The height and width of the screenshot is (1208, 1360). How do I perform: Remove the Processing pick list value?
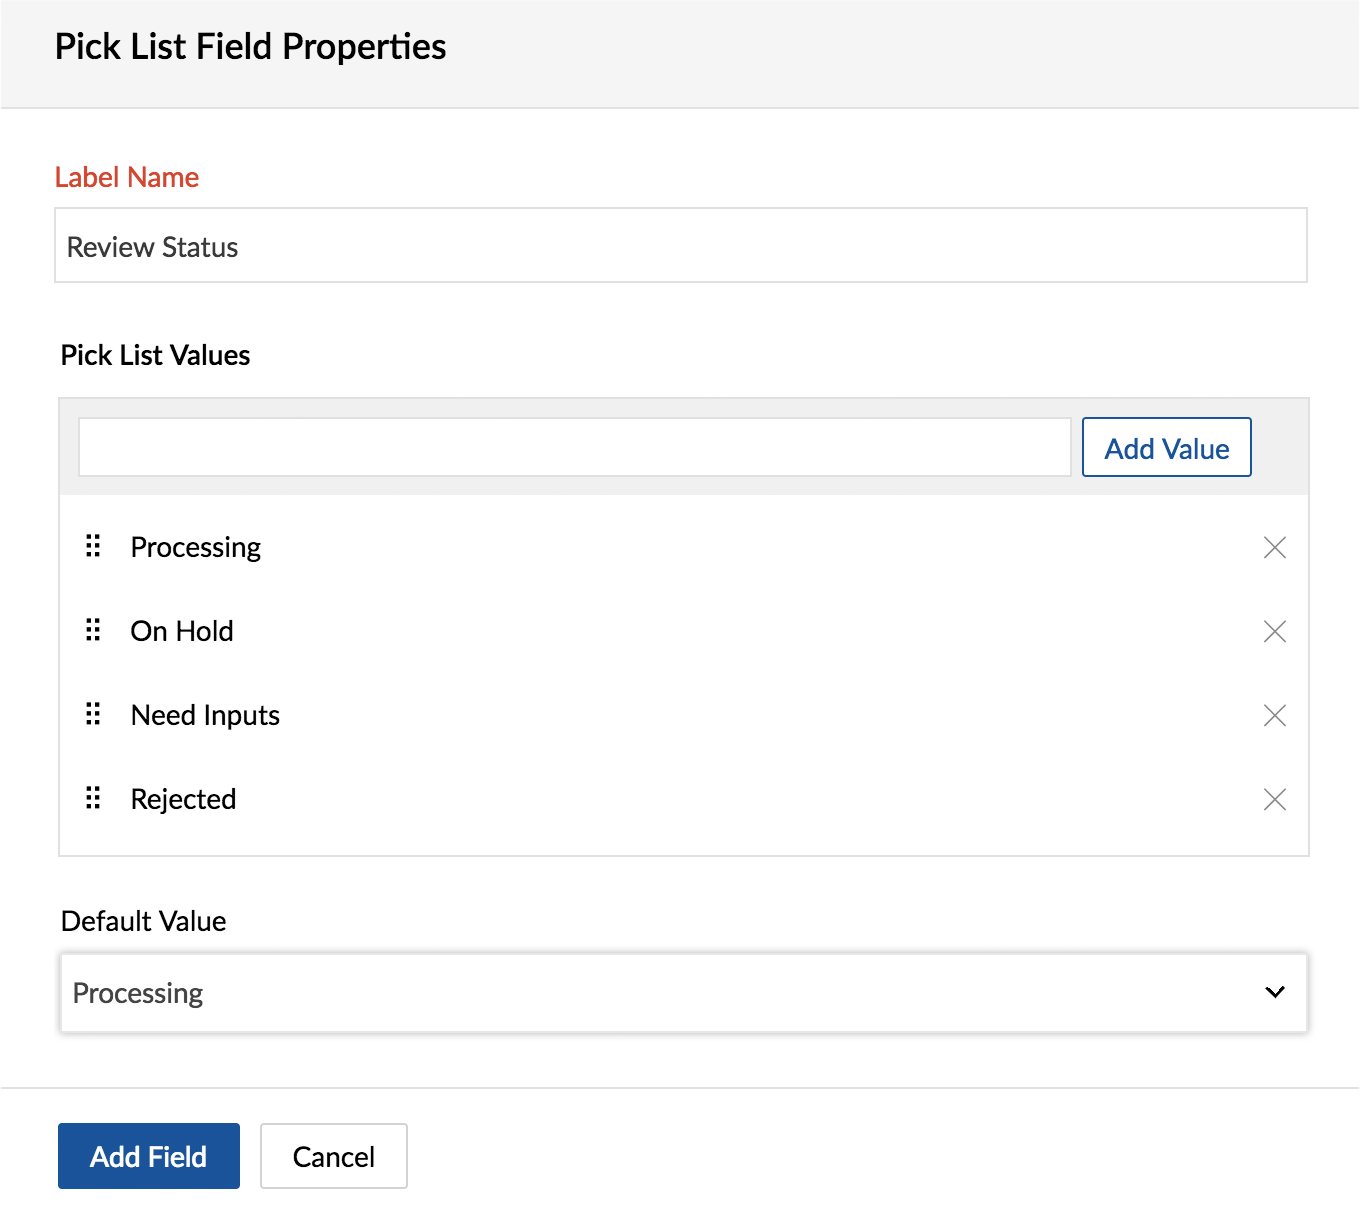[x=1274, y=547]
